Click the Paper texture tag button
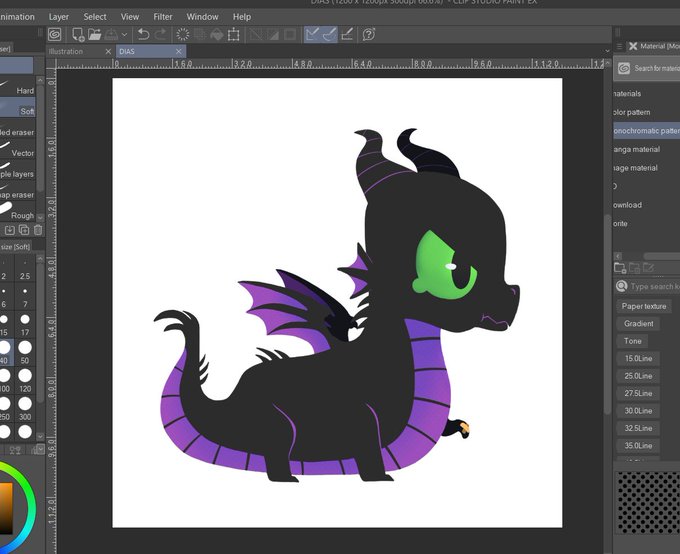Viewport: 680px width, 554px height. pyautogui.click(x=644, y=306)
